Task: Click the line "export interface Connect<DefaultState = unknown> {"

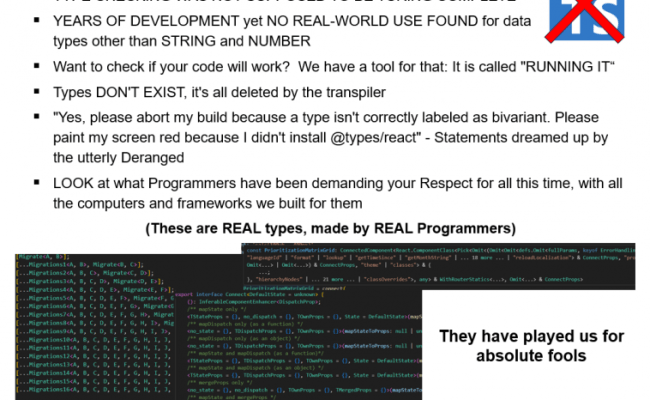Action: 249,294
